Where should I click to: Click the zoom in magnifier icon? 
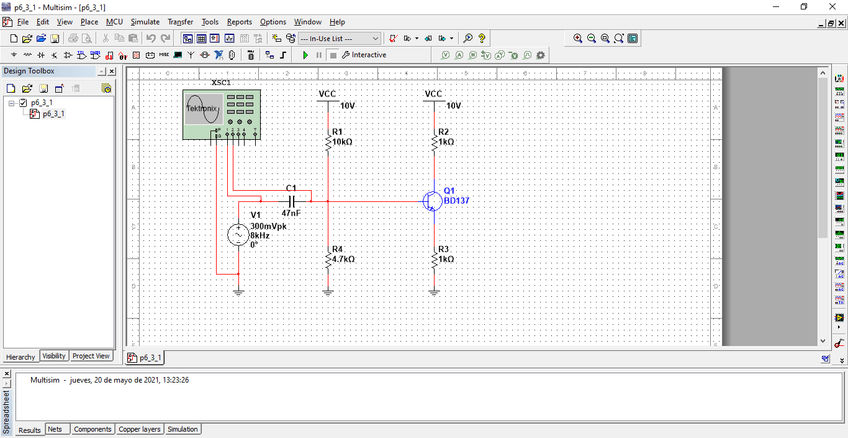(x=578, y=38)
